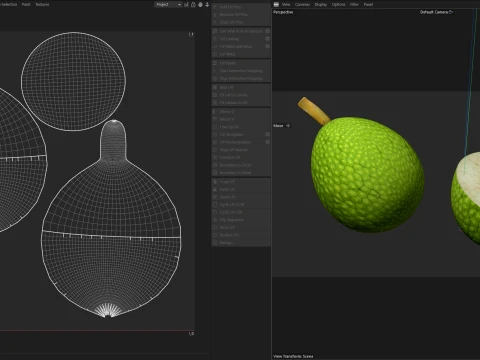Open the Options menu in 3D viewport
The image size is (480, 360).
click(x=338, y=5)
